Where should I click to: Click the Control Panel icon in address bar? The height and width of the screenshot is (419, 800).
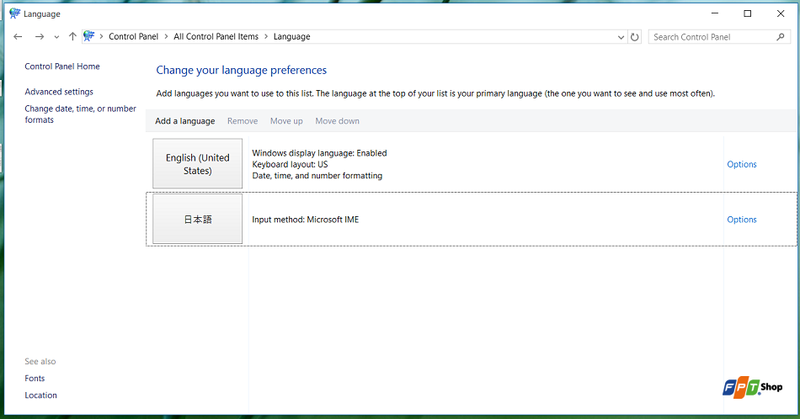point(89,36)
